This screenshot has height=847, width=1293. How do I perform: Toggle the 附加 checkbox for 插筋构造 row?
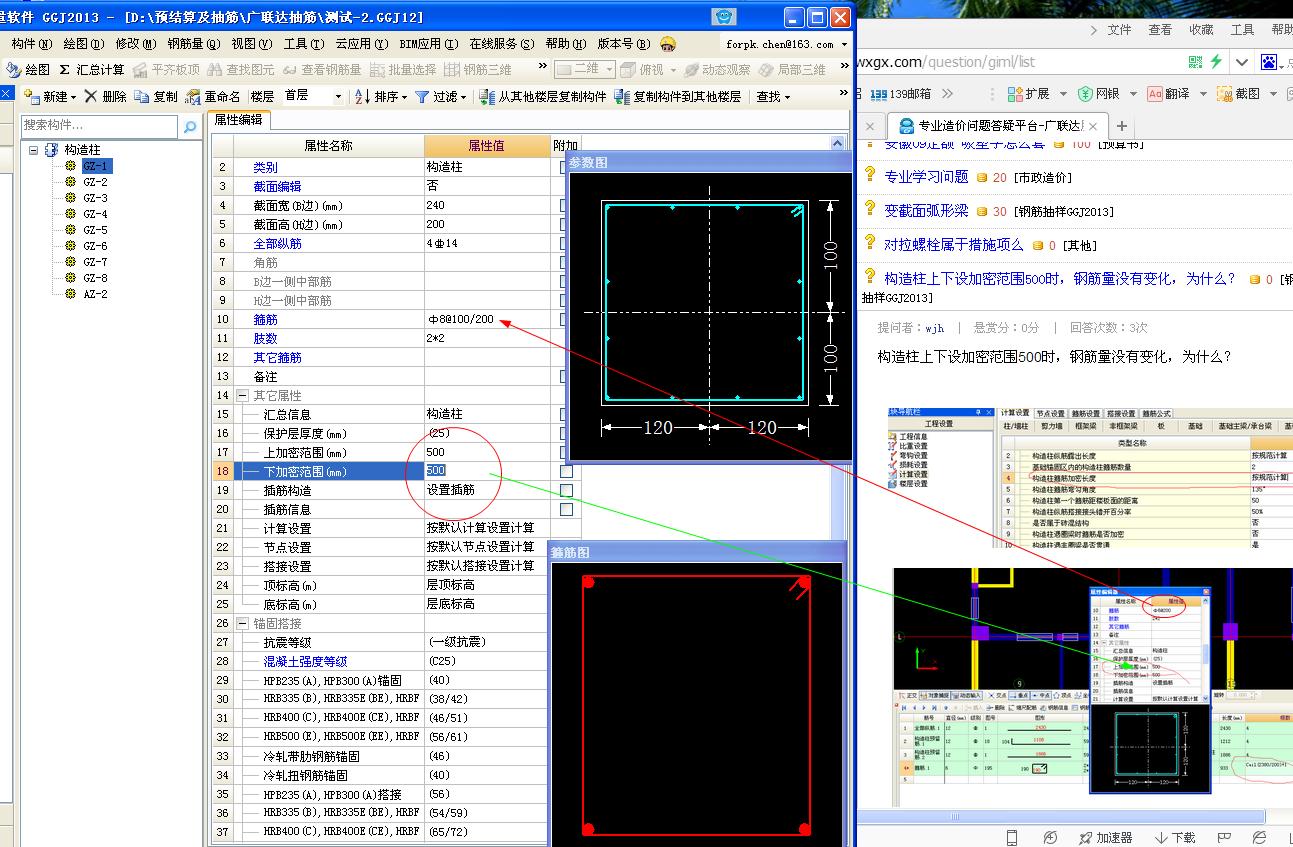tap(566, 490)
